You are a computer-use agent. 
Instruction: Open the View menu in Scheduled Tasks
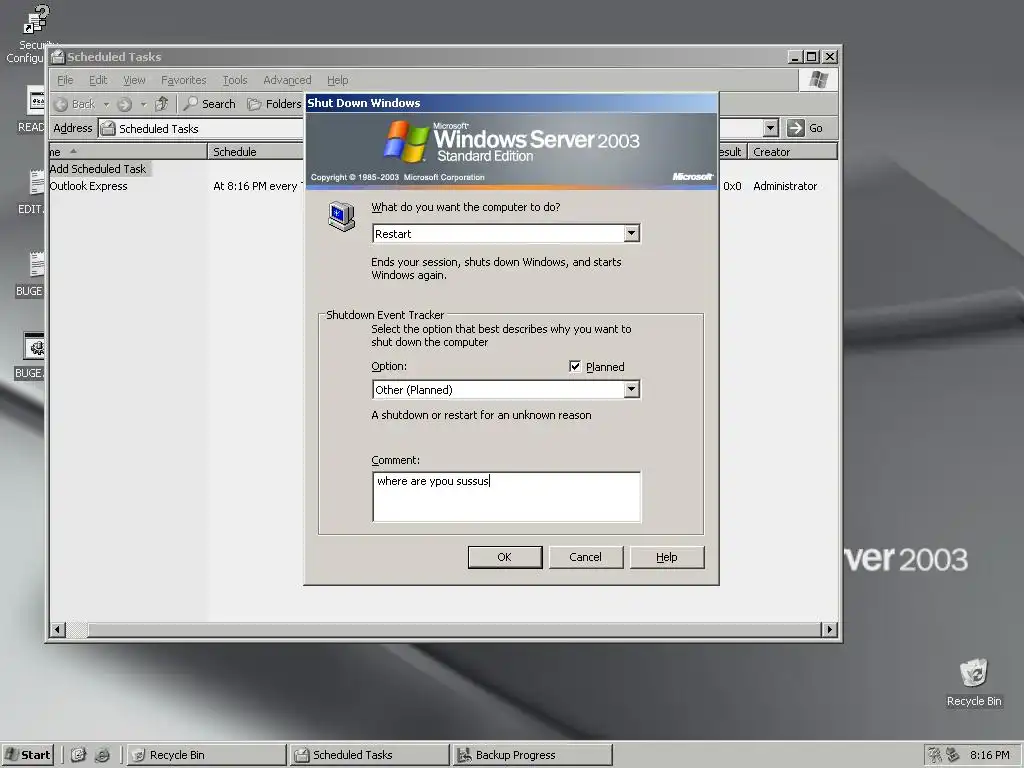pos(134,80)
